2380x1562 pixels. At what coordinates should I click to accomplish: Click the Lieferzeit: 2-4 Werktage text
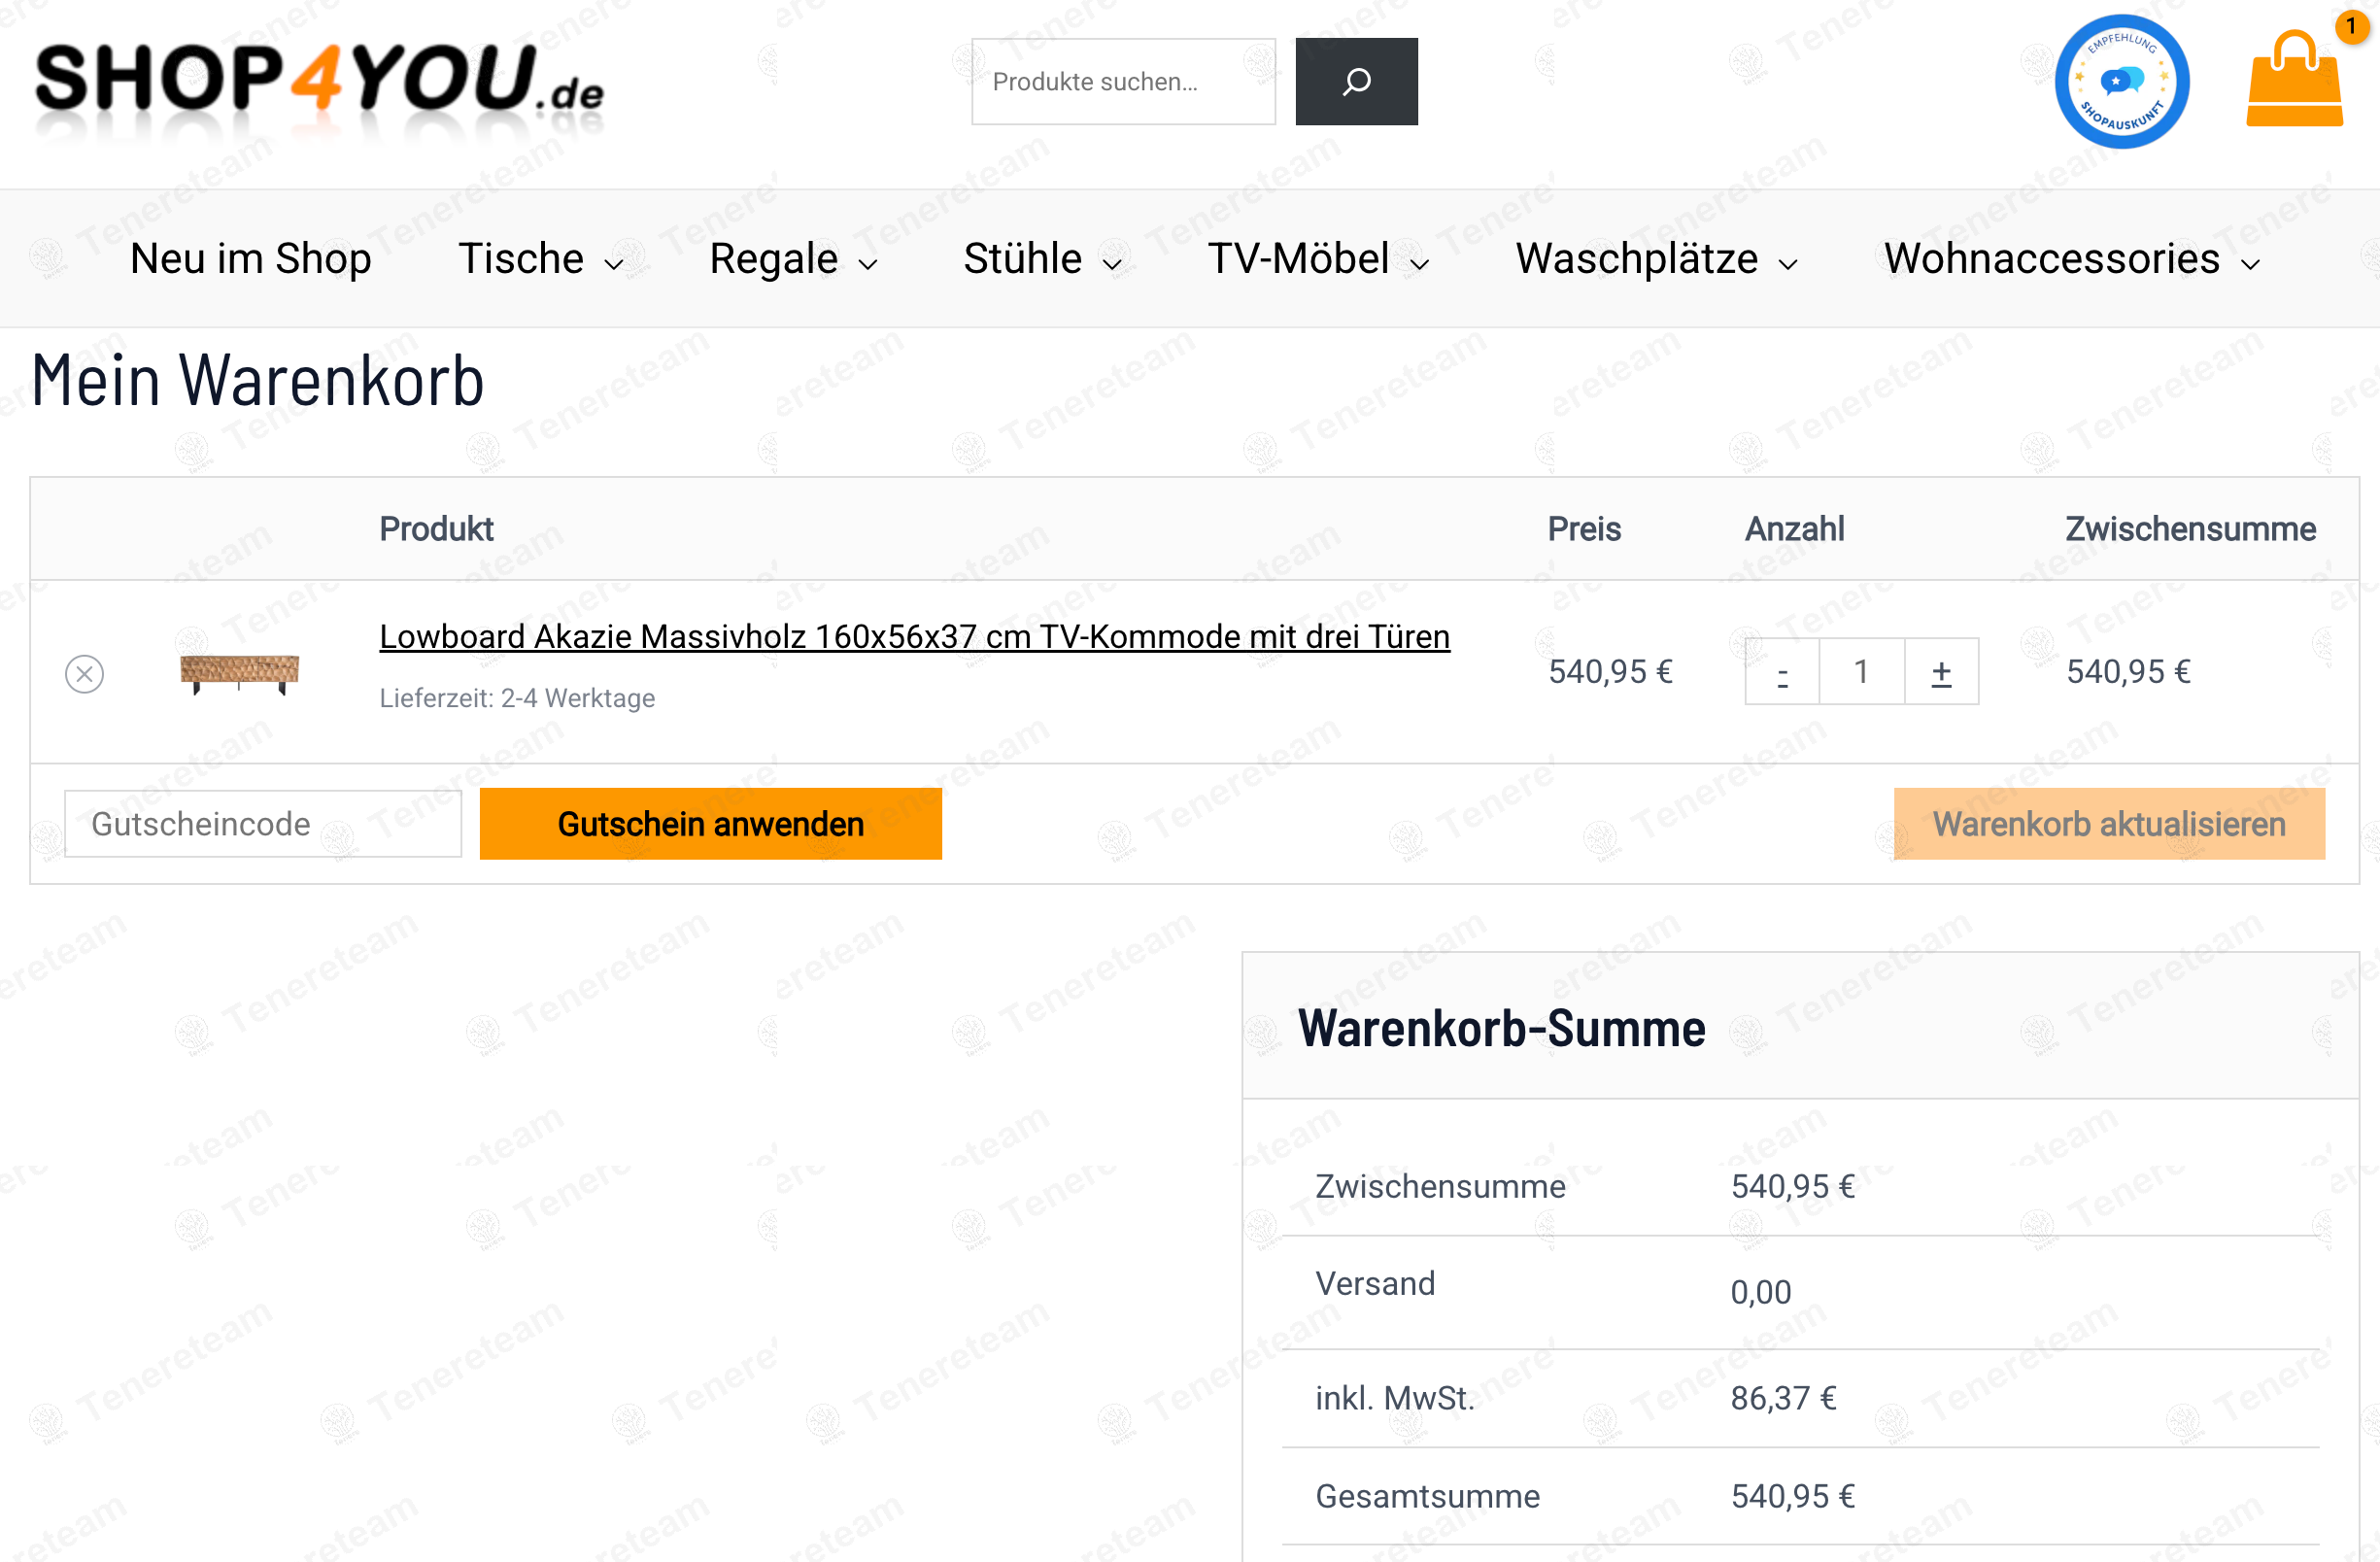(x=517, y=698)
